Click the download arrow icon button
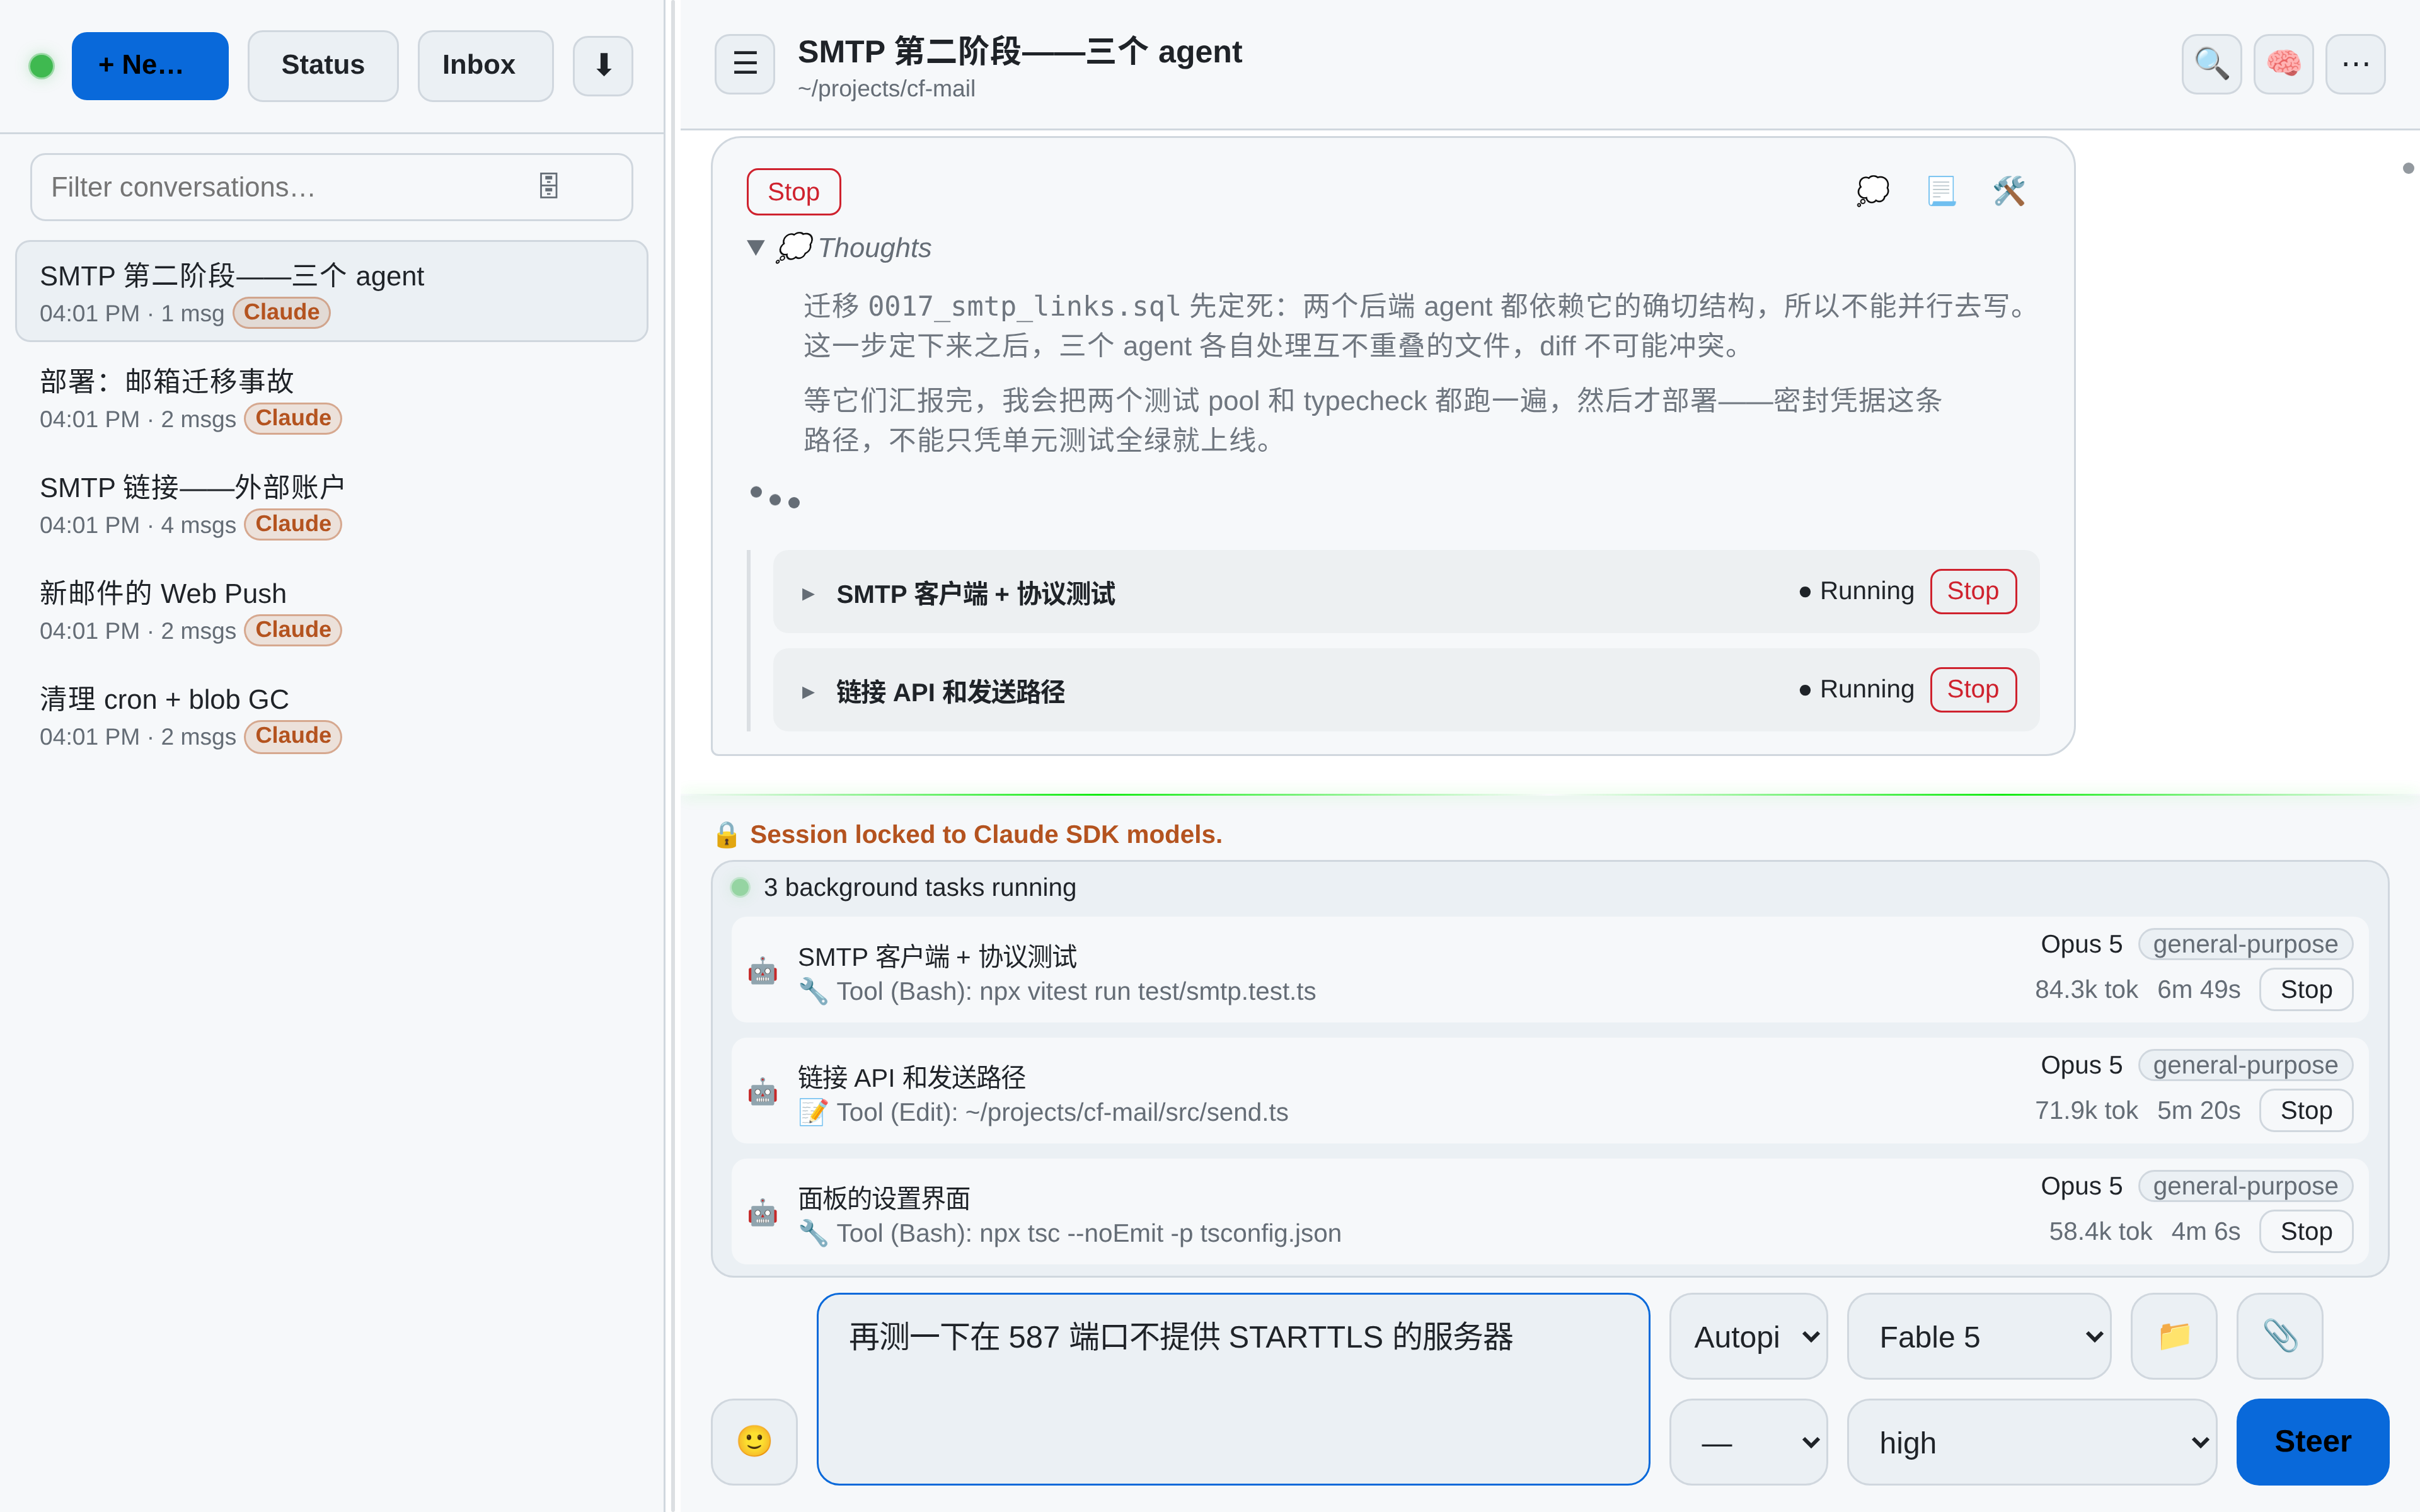This screenshot has width=2420, height=1512. pos(603,66)
